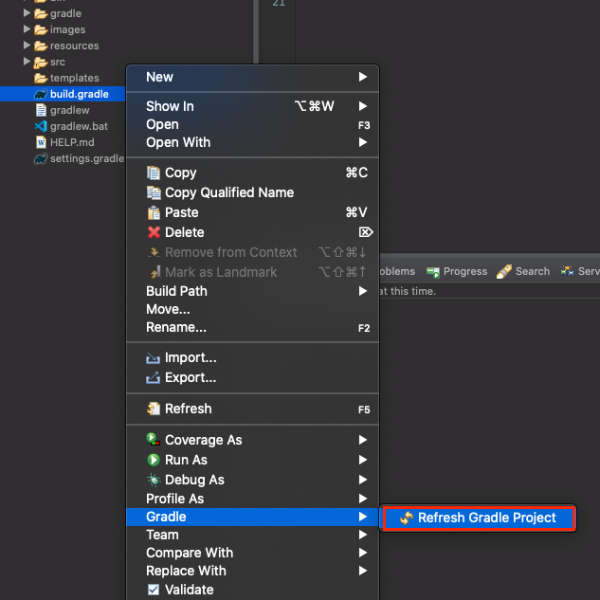Open the Profile As menu entry
Screen dimensions: 600x600
253,499
